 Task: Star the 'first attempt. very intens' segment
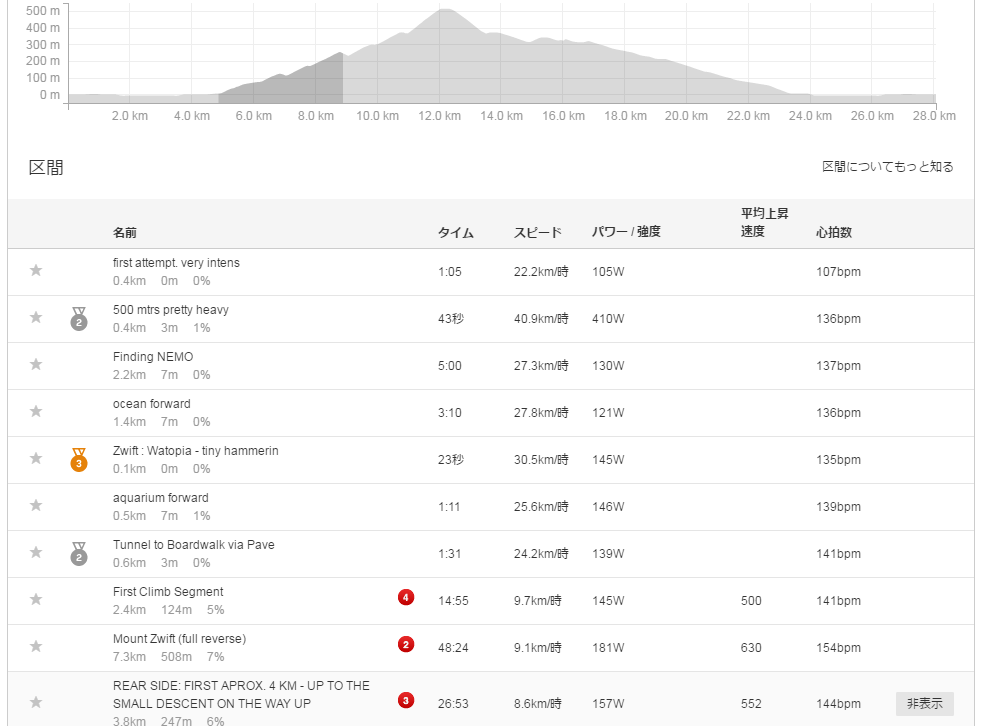[36, 270]
